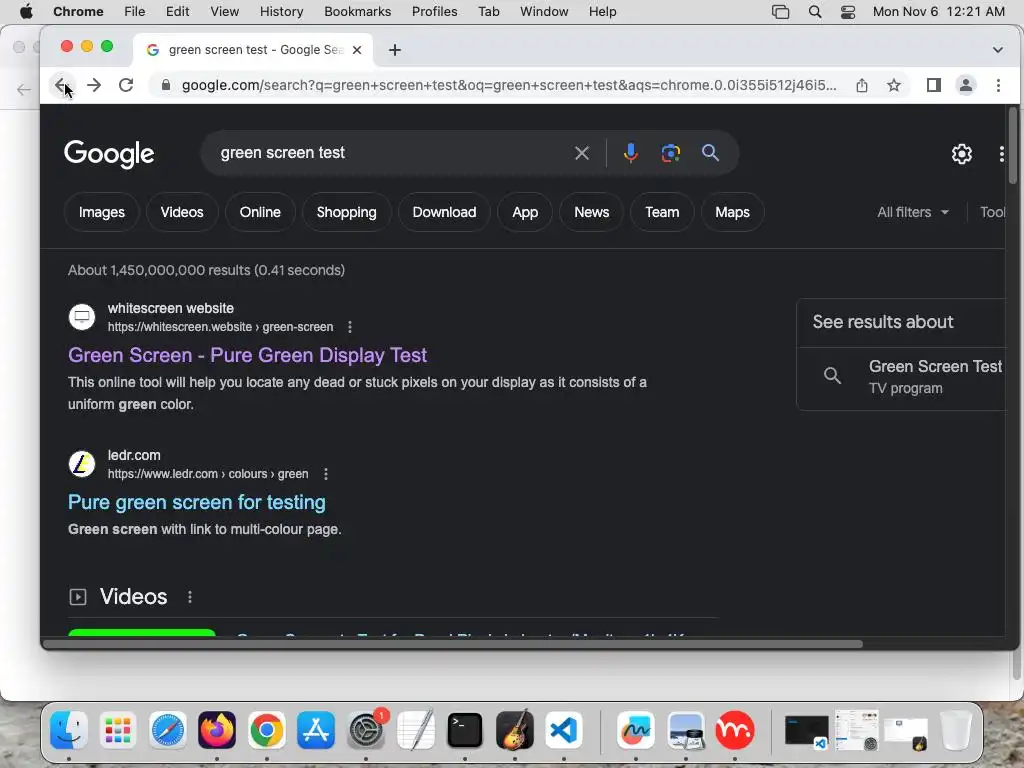Open GarageBand from the Dock
Viewport: 1024px width, 768px height.
[515, 730]
